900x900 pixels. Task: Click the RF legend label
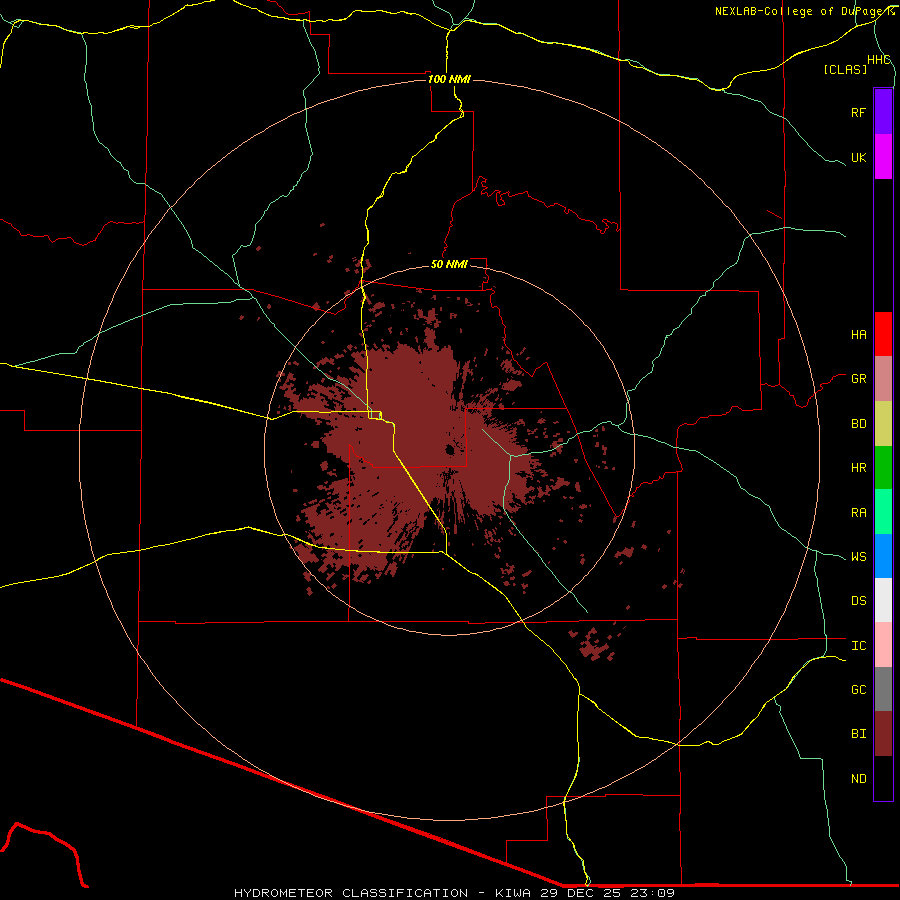pos(858,112)
